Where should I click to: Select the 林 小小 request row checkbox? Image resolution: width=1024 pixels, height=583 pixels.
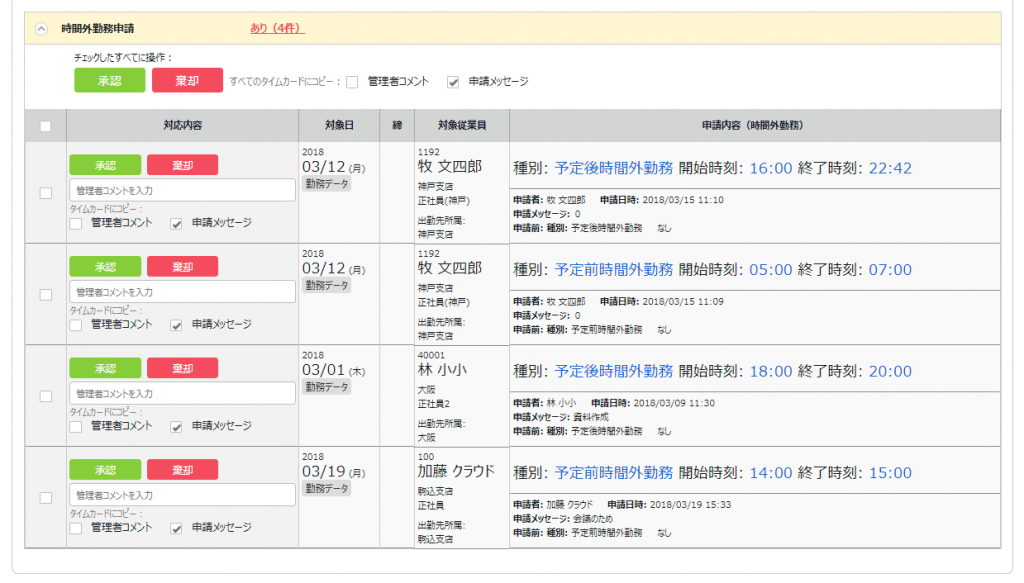click(x=46, y=396)
